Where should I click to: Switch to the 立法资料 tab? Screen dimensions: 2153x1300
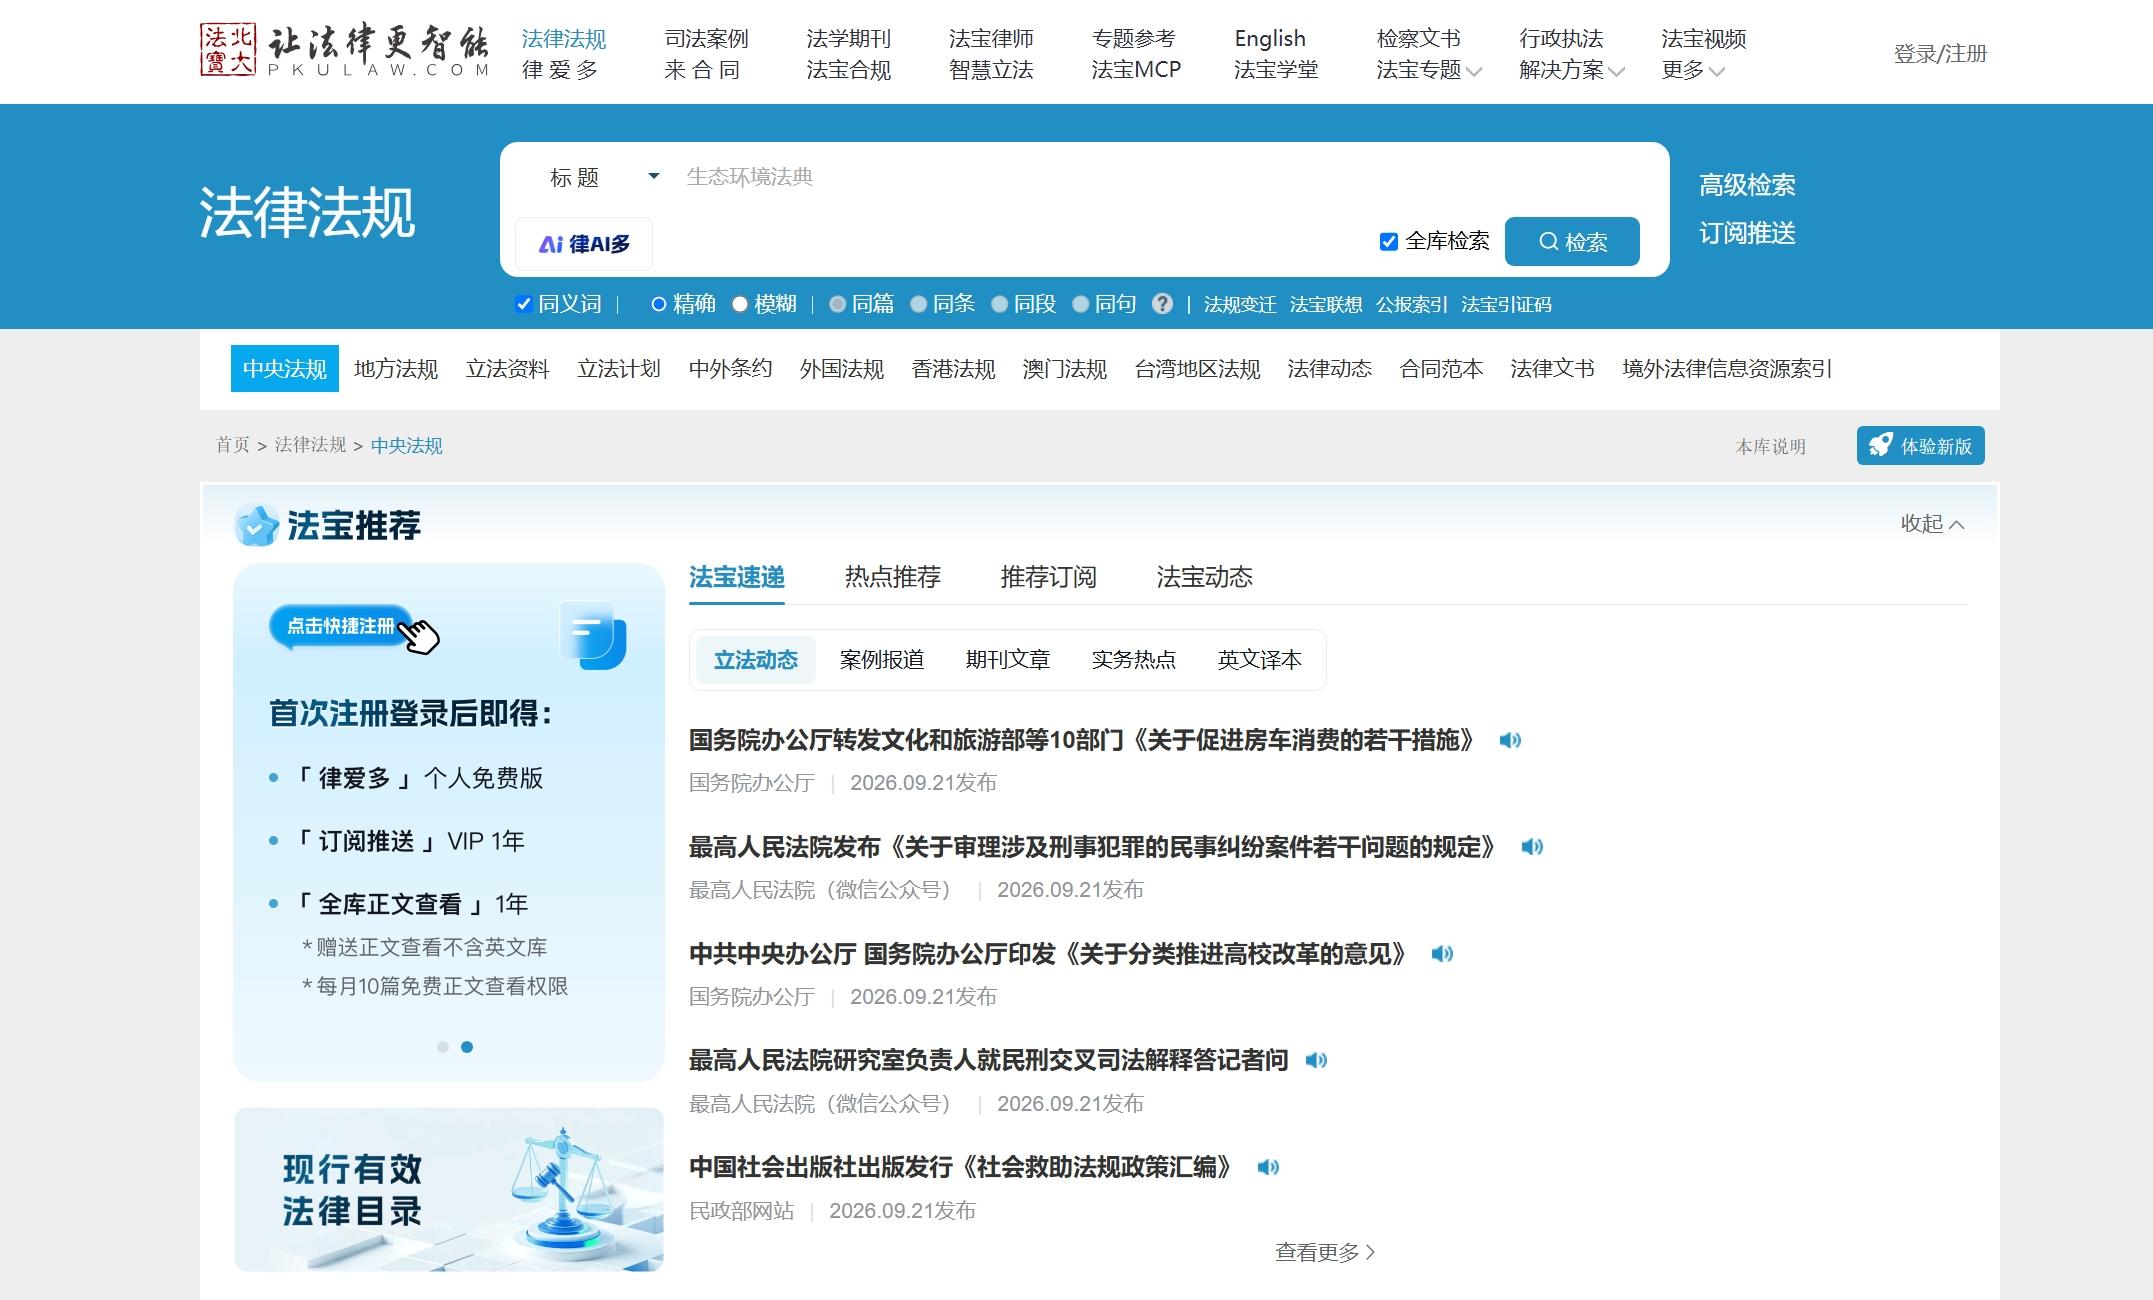[x=508, y=369]
